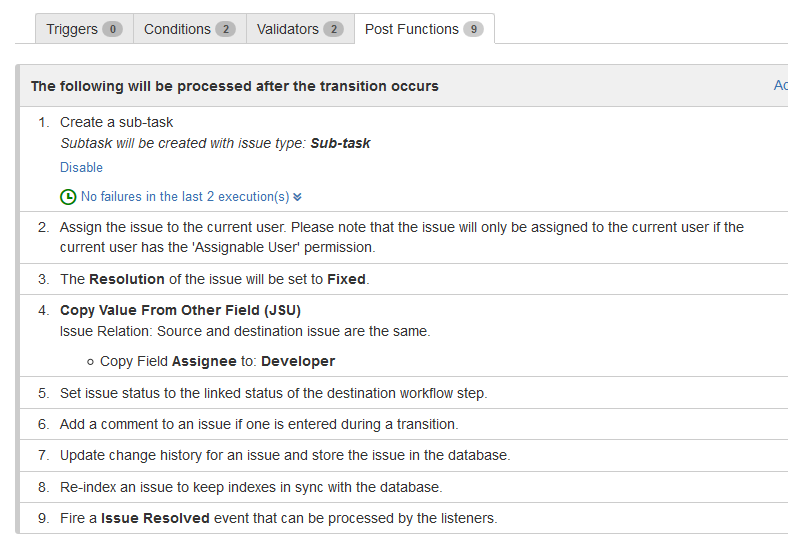
Task: Click the Post Functions count badge showing 9
Action: pyautogui.click(x=473, y=29)
